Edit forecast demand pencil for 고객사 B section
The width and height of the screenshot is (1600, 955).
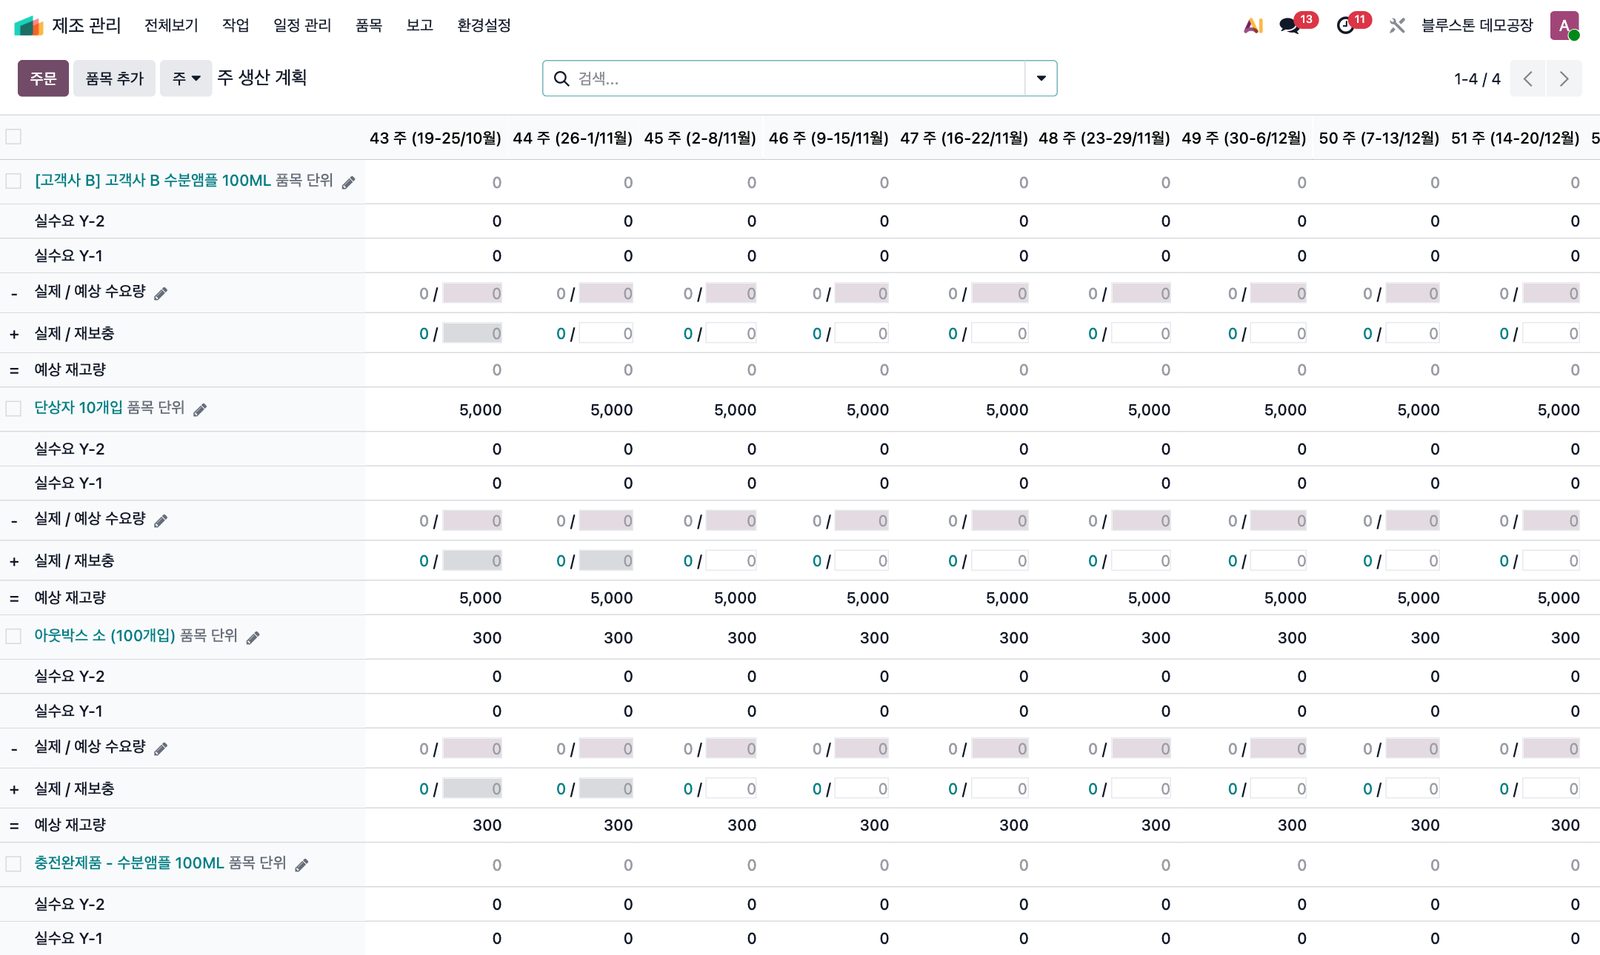(x=161, y=293)
